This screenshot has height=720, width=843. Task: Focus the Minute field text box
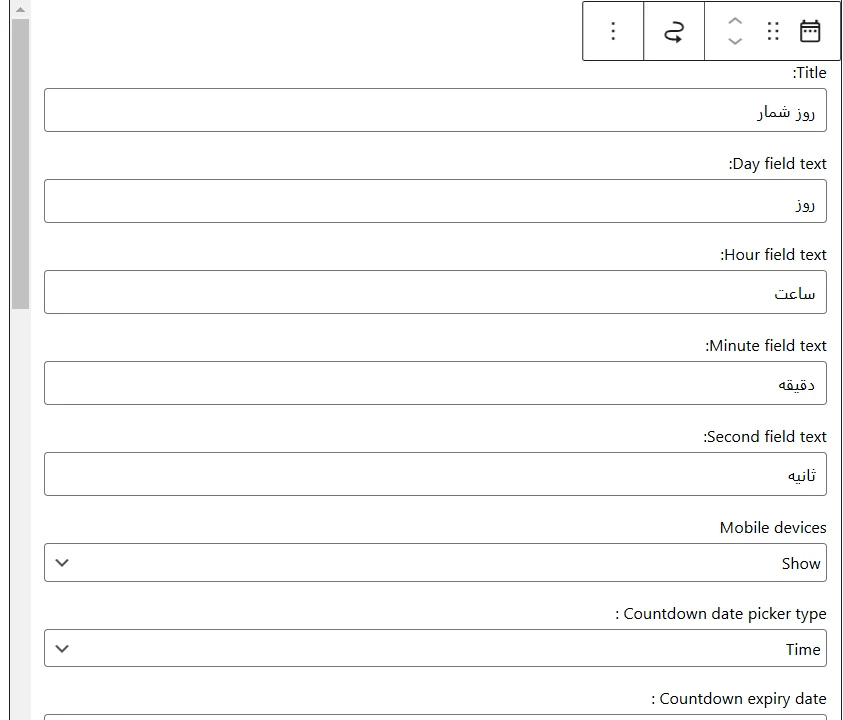[435, 384]
